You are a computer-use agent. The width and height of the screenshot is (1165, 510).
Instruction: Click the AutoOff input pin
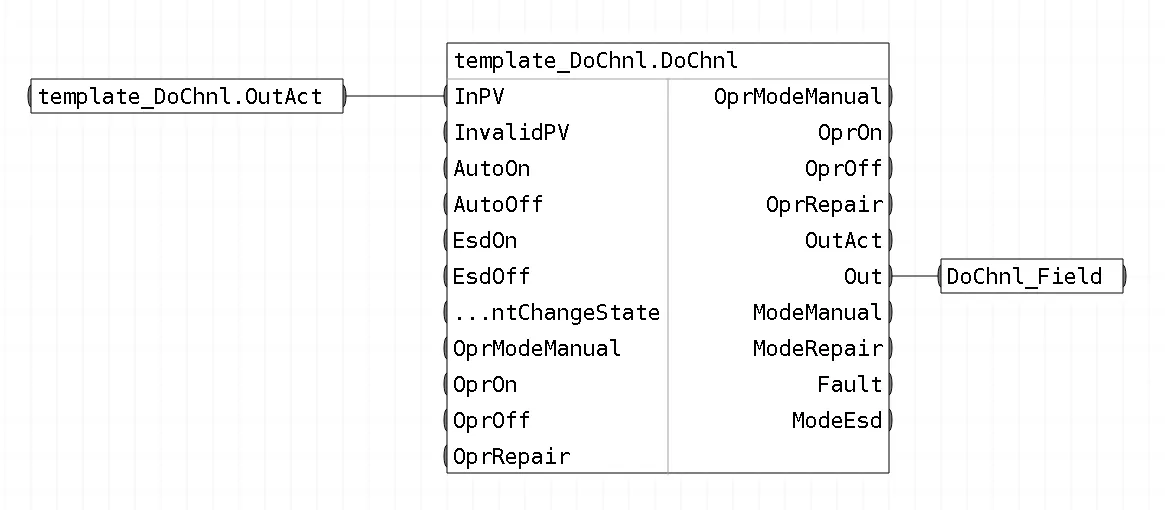(x=498, y=204)
